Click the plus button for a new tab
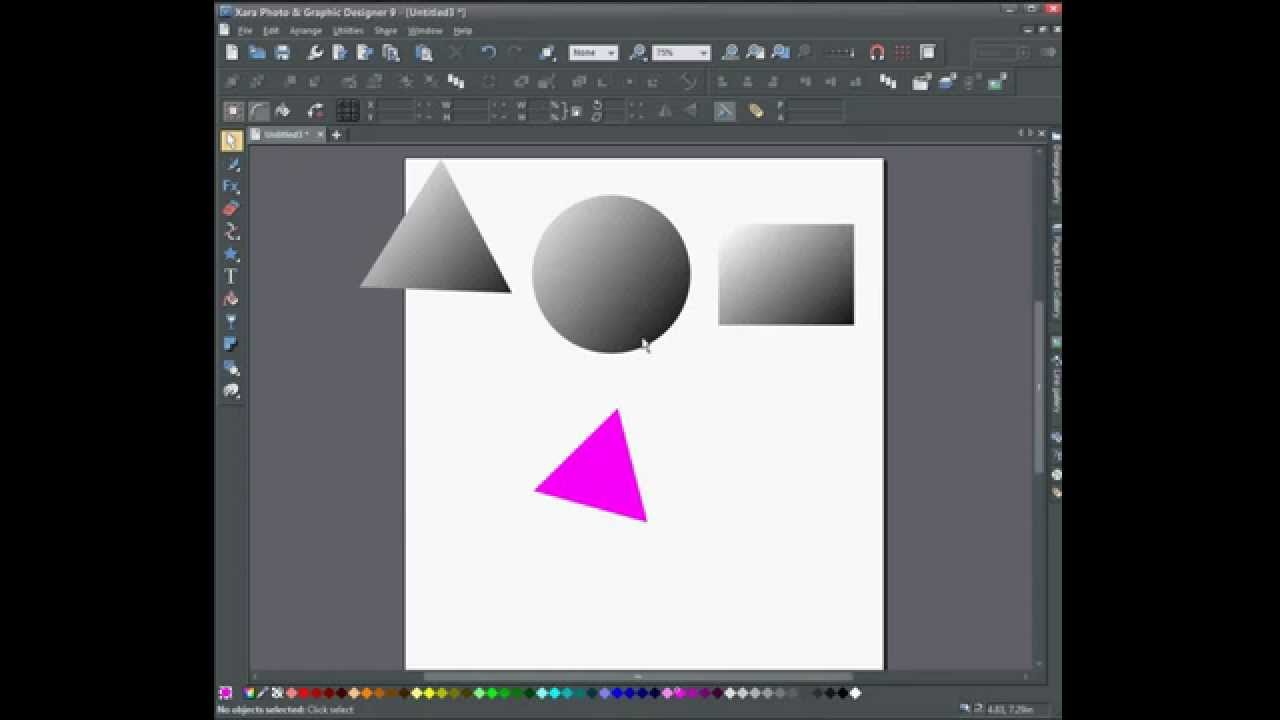The image size is (1280, 720). [336, 134]
